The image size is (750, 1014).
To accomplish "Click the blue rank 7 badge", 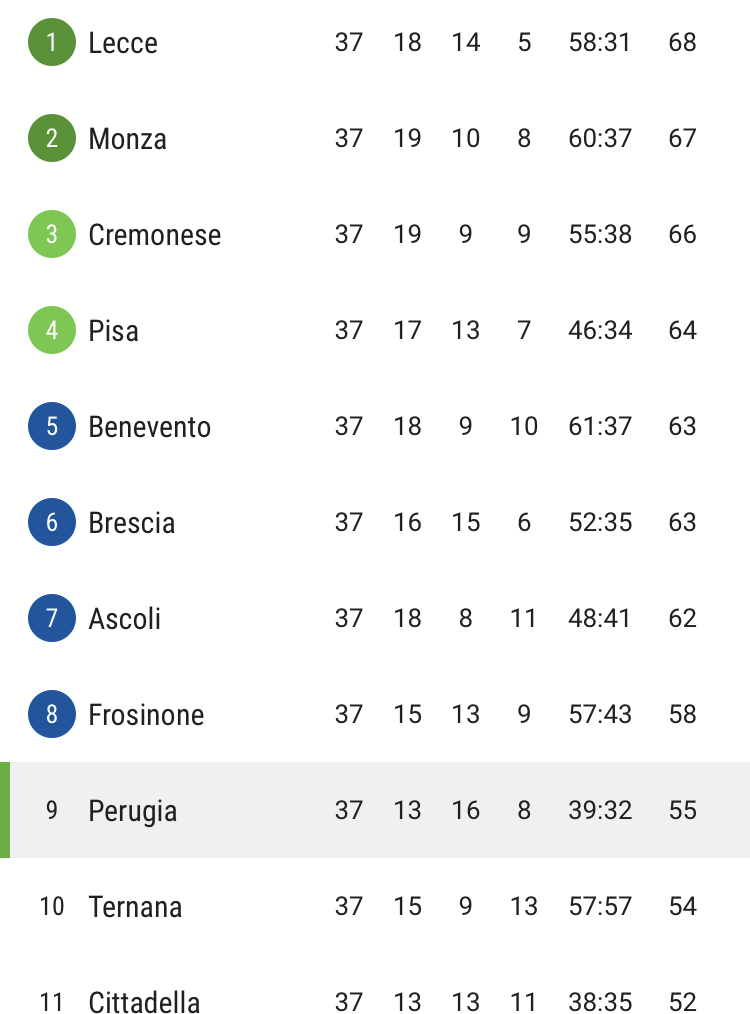I will [52, 618].
